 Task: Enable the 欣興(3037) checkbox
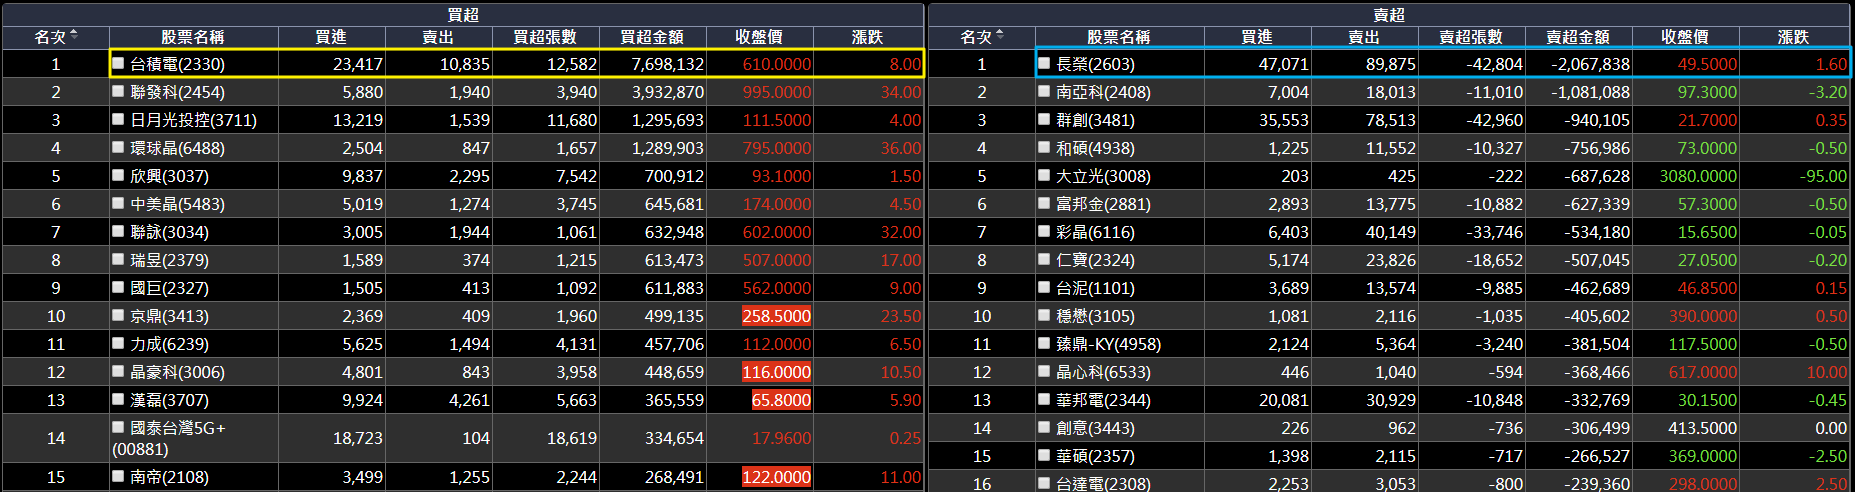click(119, 175)
